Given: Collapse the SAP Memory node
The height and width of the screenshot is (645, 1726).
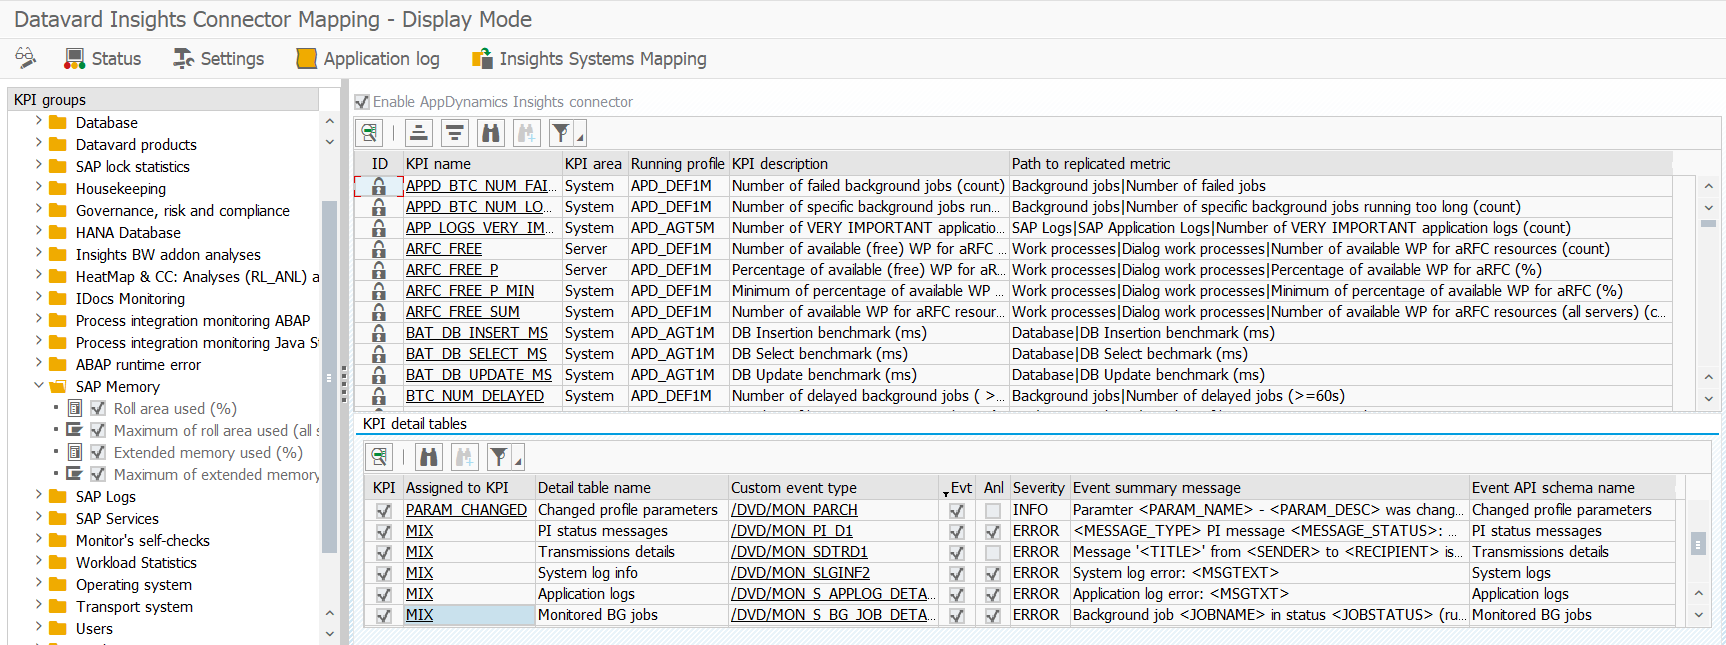Looking at the screenshot, I should coord(39,385).
